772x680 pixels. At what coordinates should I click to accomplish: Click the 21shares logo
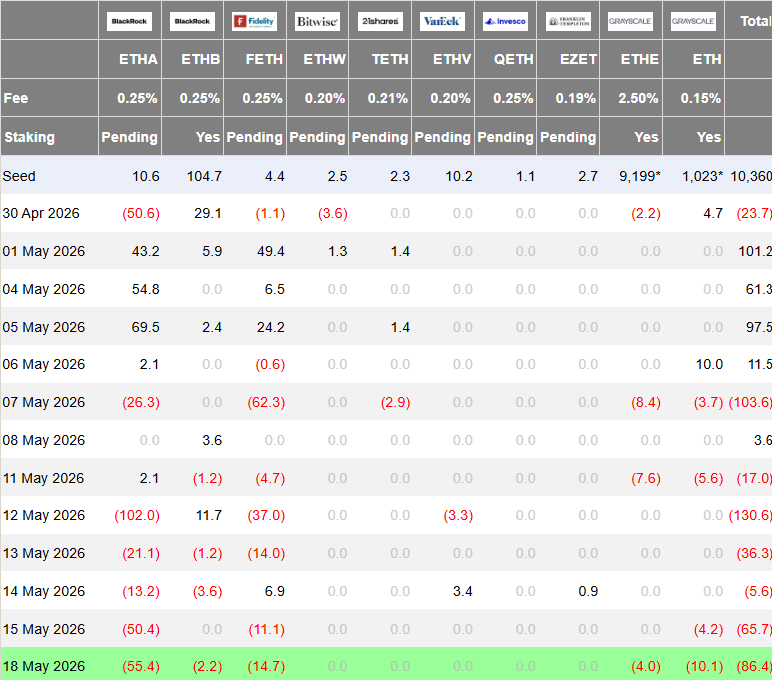coord(380,21)
